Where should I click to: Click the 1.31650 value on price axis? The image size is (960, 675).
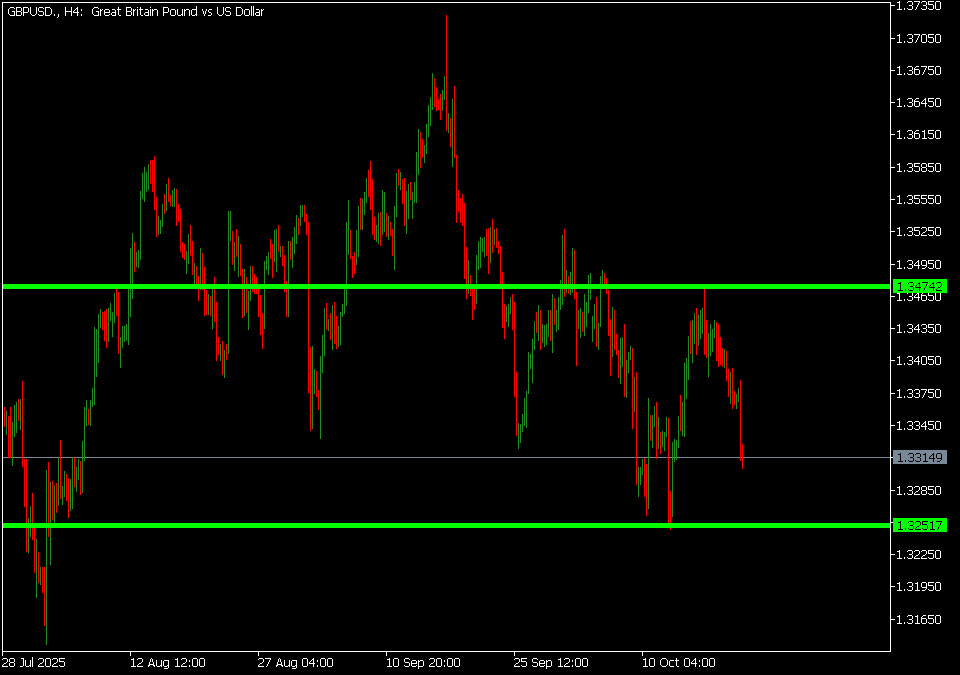click(920, 619)
